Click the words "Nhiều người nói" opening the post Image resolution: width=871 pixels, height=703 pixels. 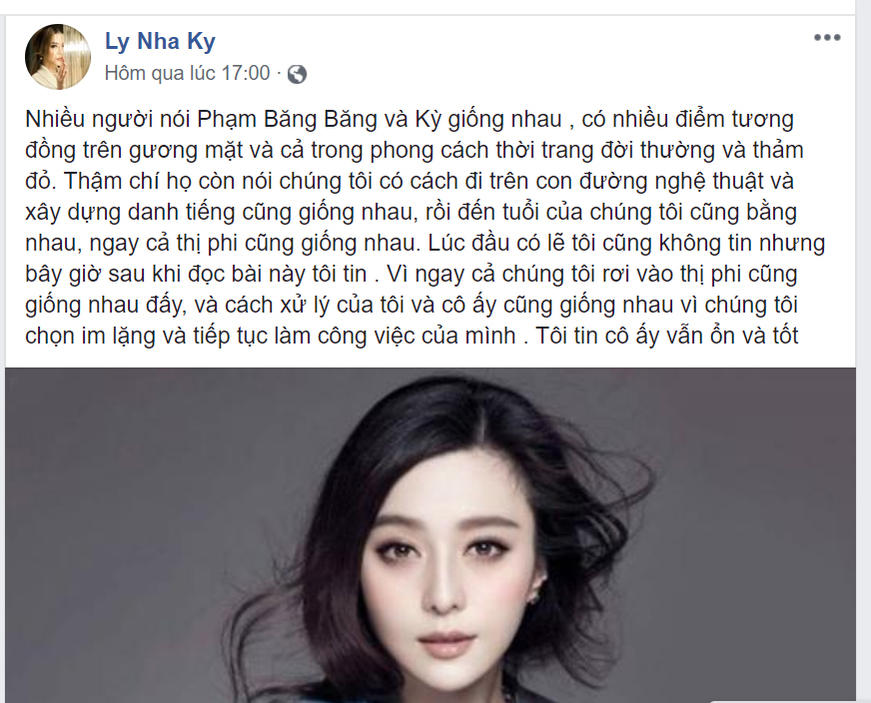click(108, 120)
